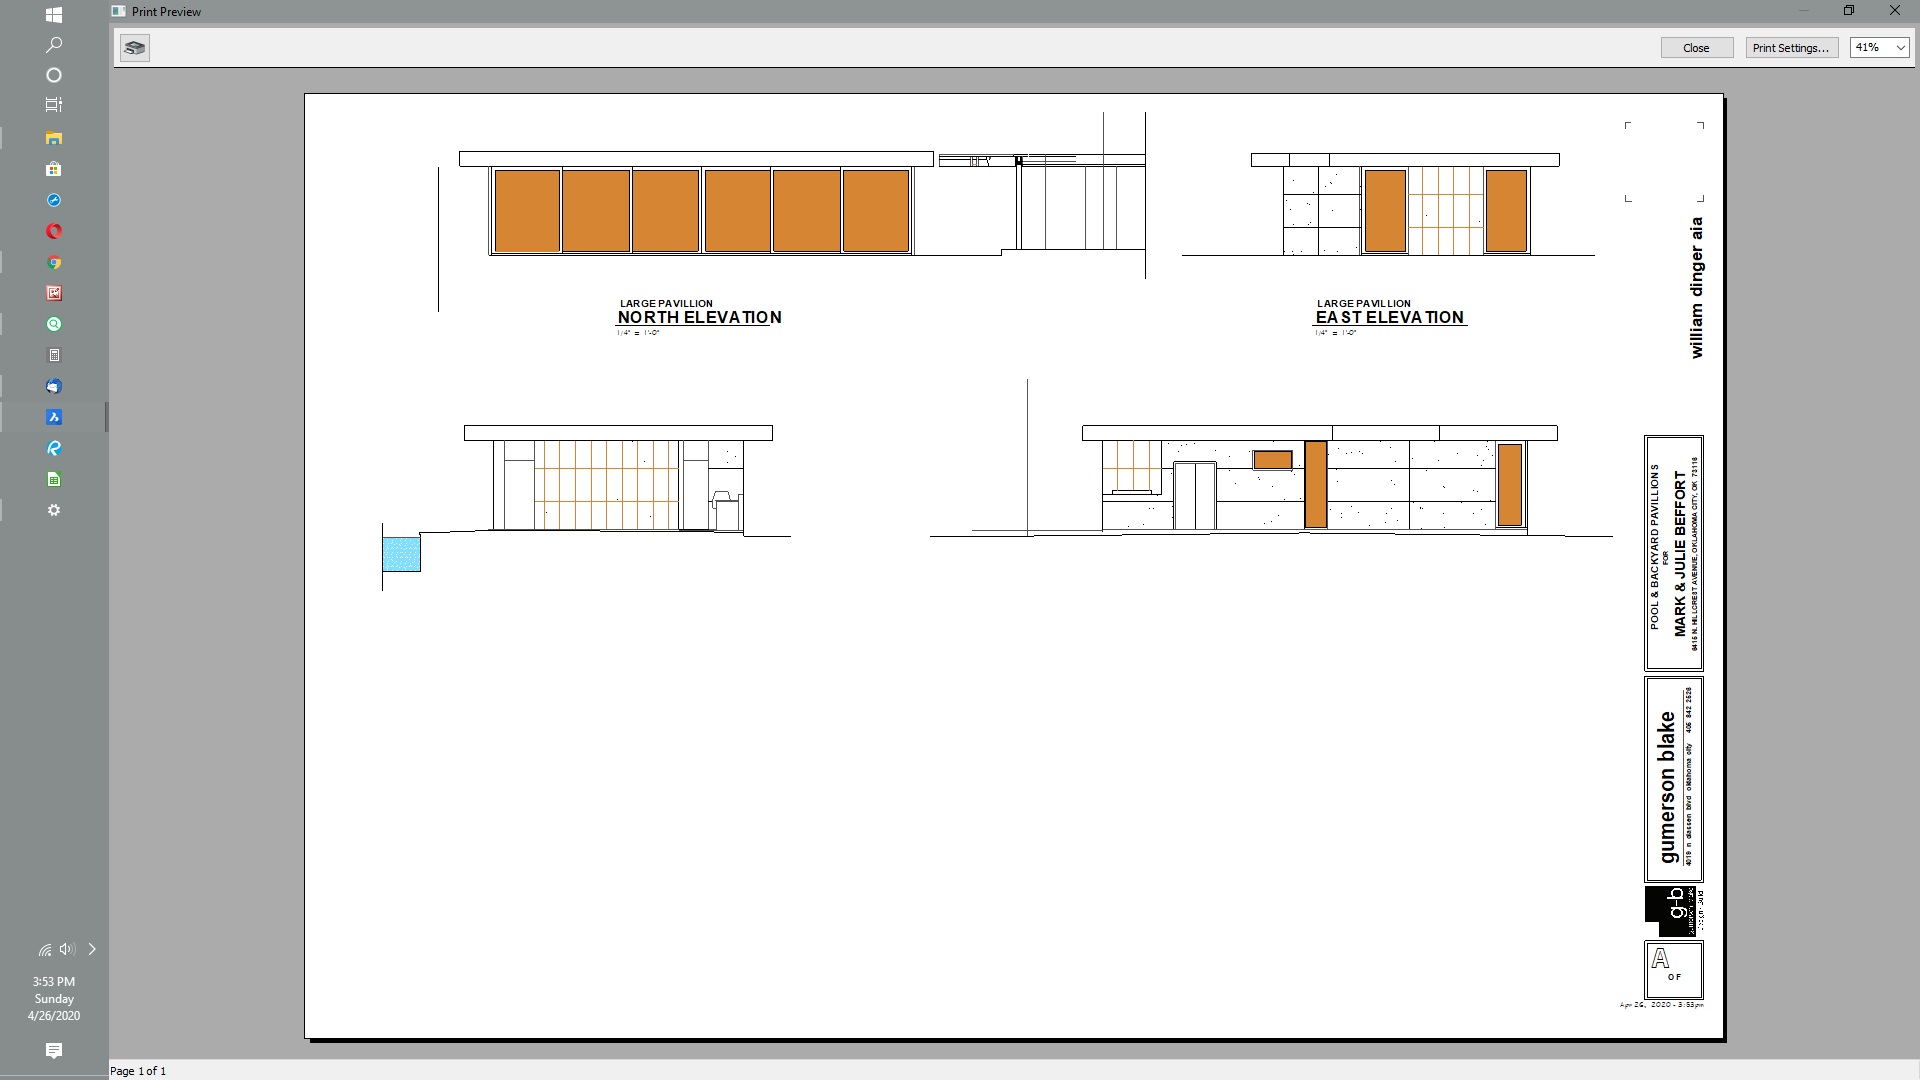
Task: Select the North Elevation label text
Action: 699,316
